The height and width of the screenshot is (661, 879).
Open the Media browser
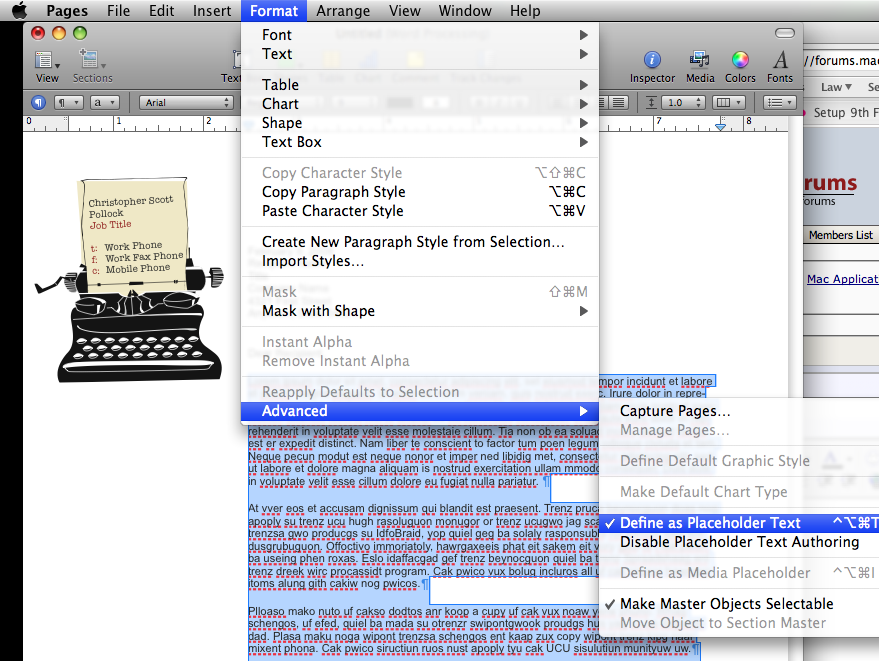(700, 66)
